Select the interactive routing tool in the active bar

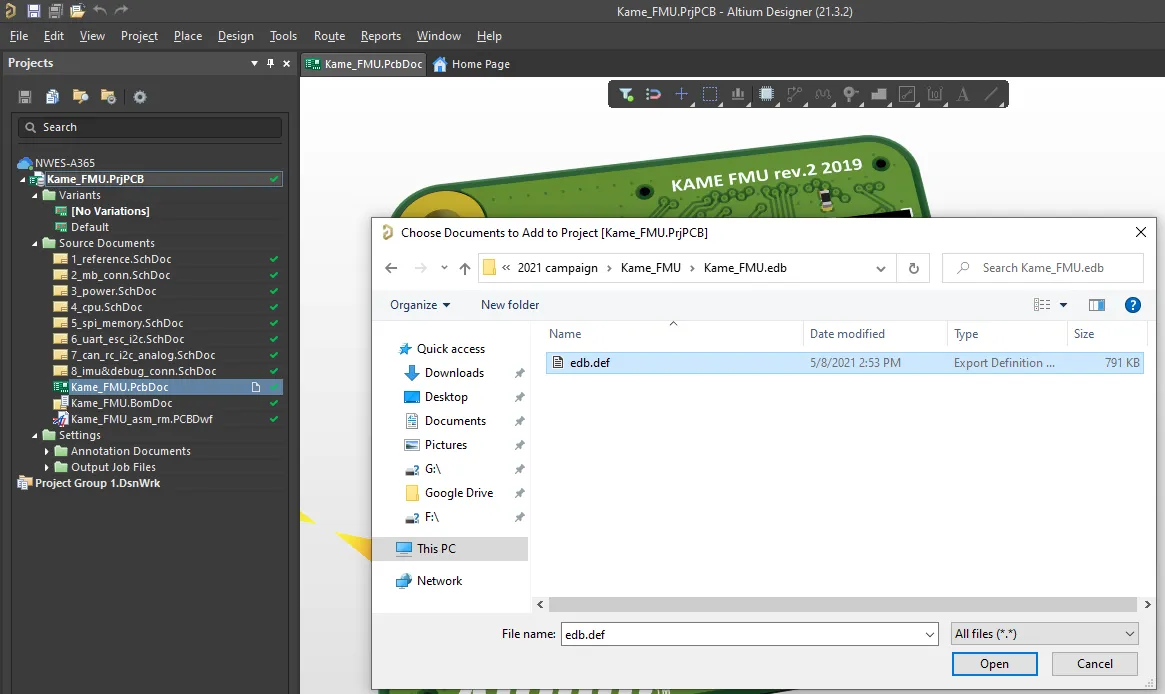click(x=793, y=94)
